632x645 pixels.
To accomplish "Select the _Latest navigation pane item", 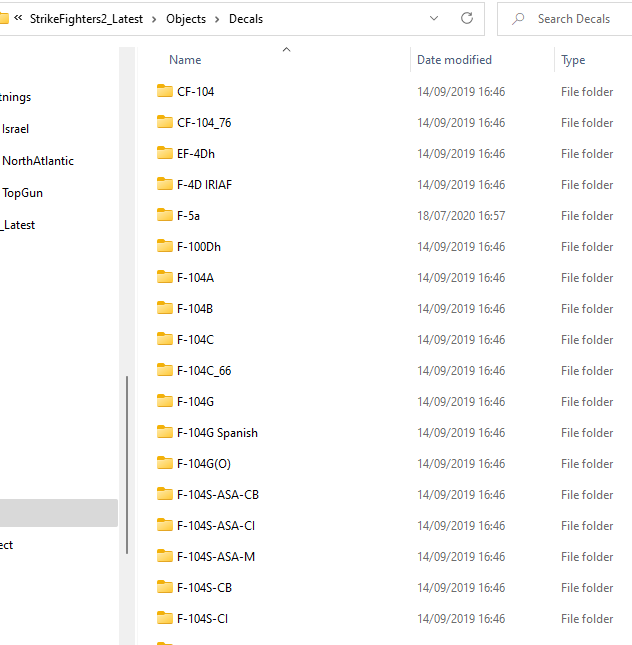I will point(18,225).
